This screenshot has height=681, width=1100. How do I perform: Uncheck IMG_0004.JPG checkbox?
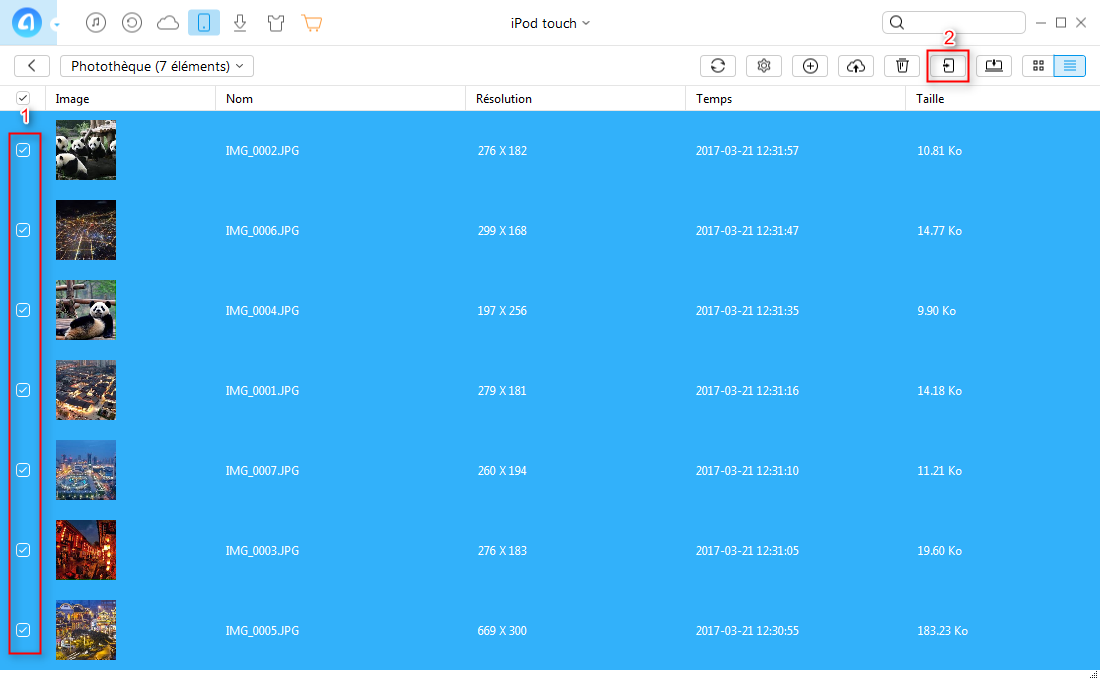[23, 310]
